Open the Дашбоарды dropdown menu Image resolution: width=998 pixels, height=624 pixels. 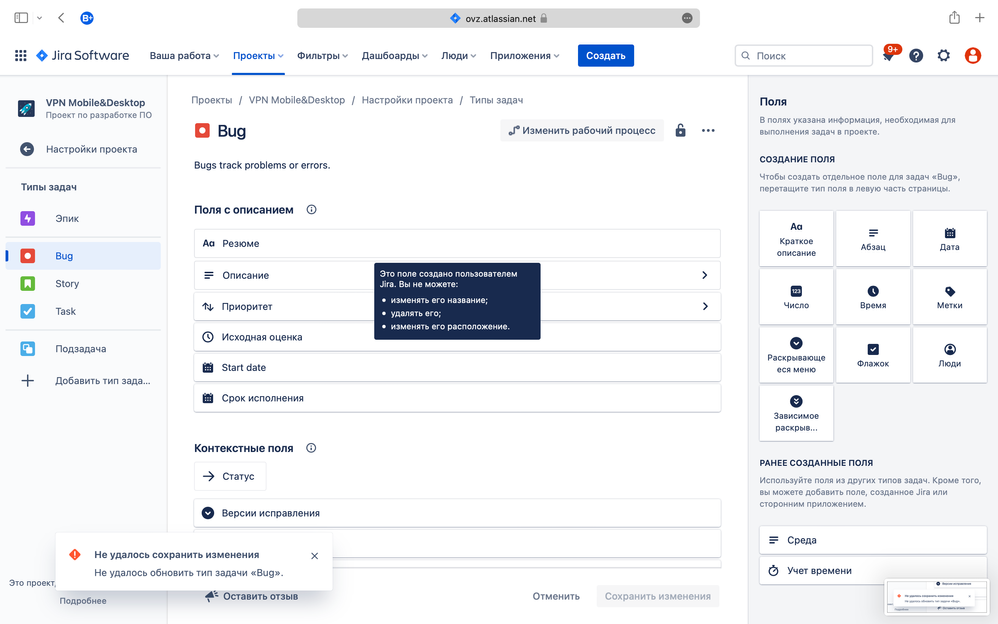tap(395, 55)
